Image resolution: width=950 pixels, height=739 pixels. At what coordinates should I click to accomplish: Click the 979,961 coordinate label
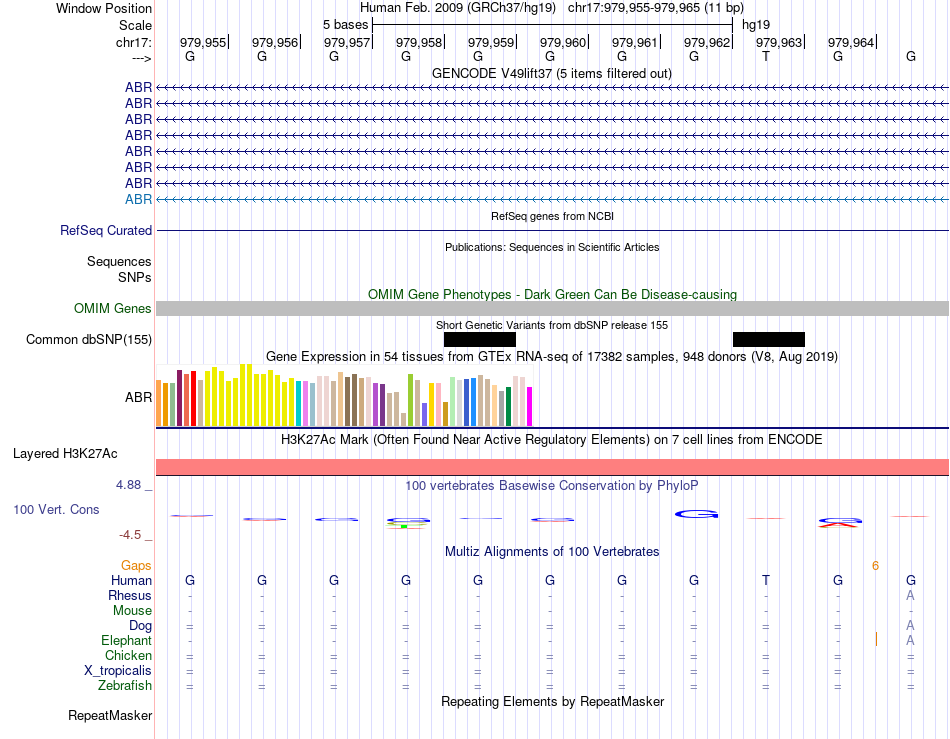point(634,42)
